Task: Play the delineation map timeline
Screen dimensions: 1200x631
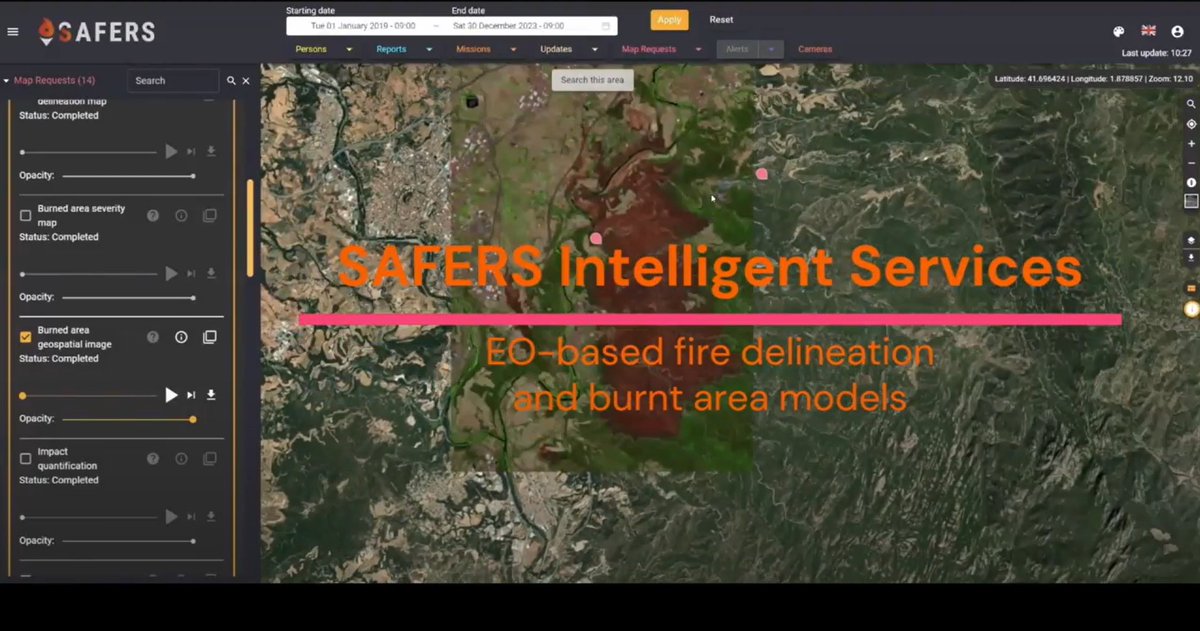Action: click(x=171, y=151)
